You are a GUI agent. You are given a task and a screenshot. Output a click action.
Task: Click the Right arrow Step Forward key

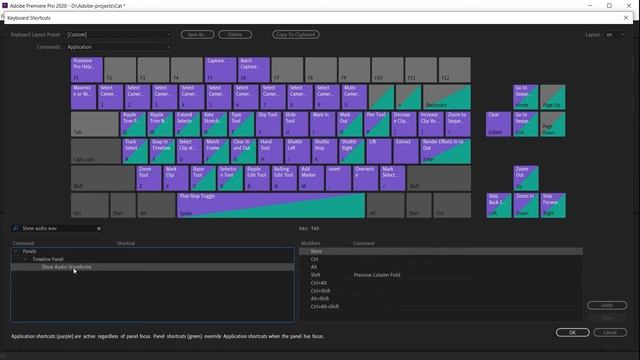pyautogui.click(x=553, y=205)
